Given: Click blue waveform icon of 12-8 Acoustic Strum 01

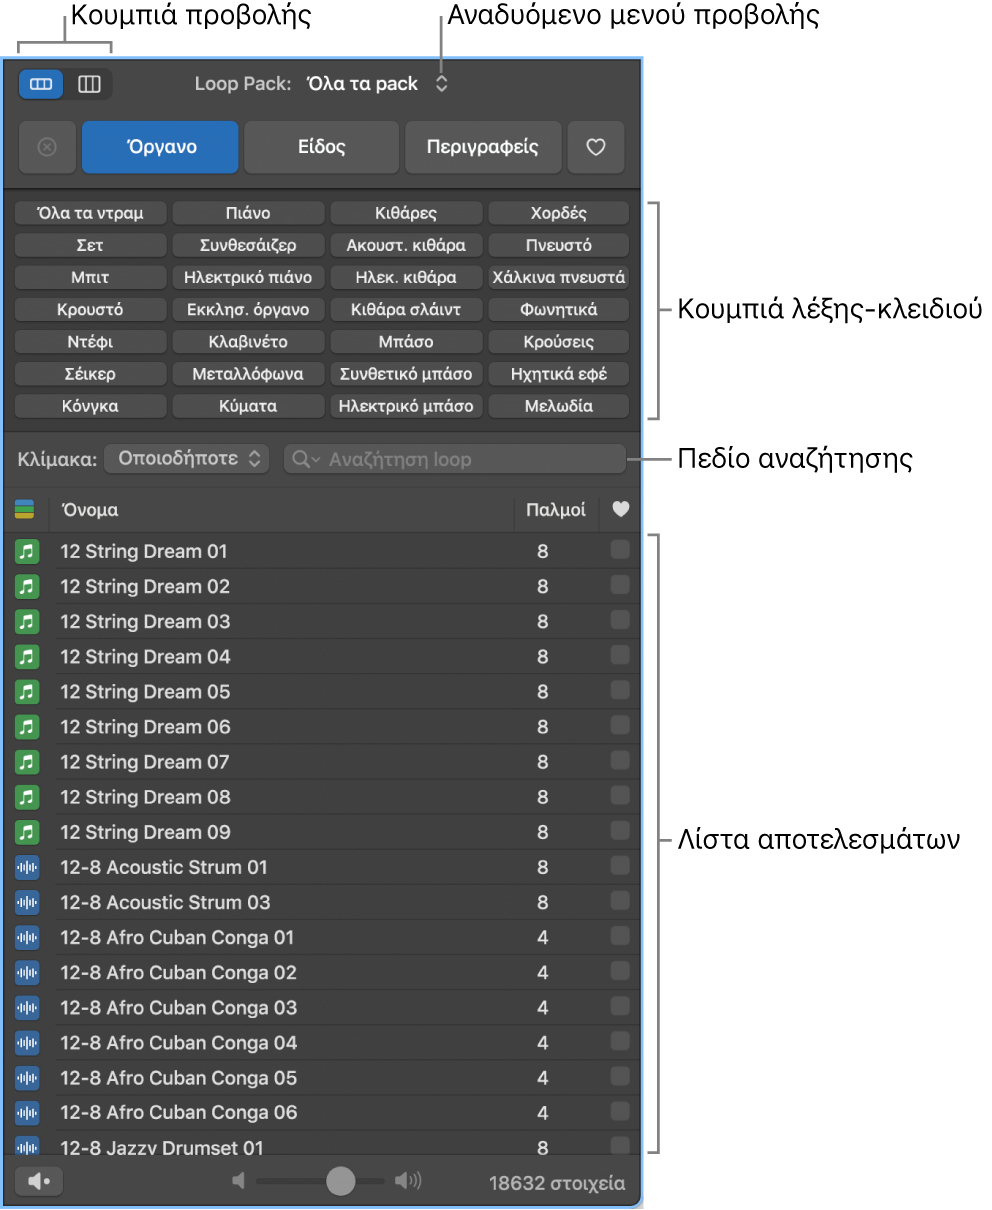Looking at the screenshot, I should click(x=27, y=867).
